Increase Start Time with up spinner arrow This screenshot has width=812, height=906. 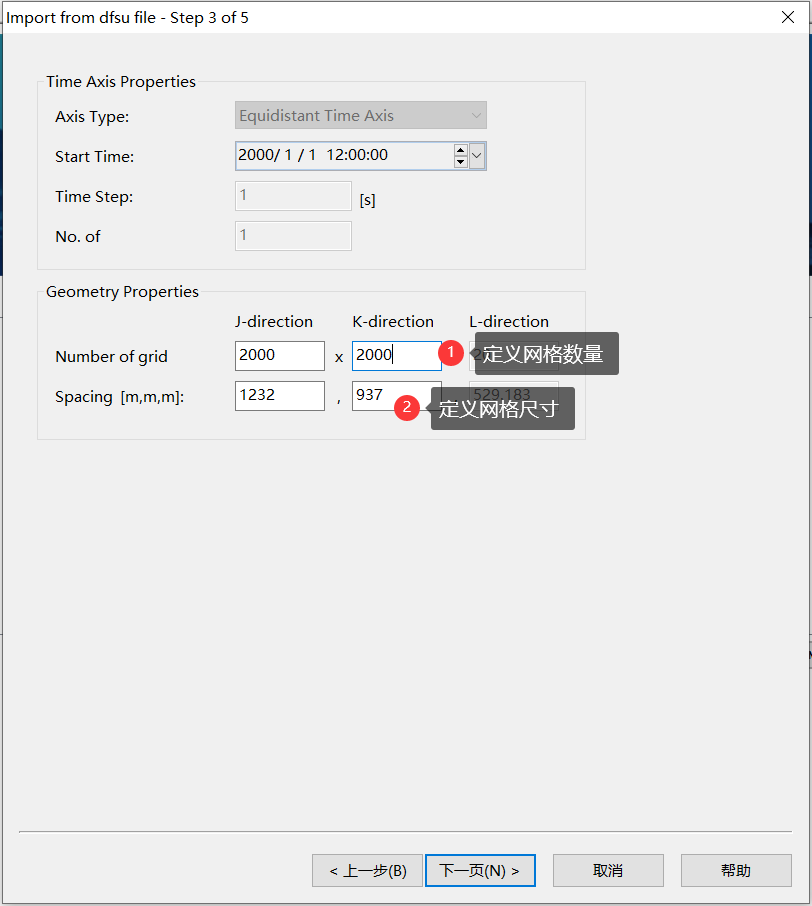click(x=461, y=150)
